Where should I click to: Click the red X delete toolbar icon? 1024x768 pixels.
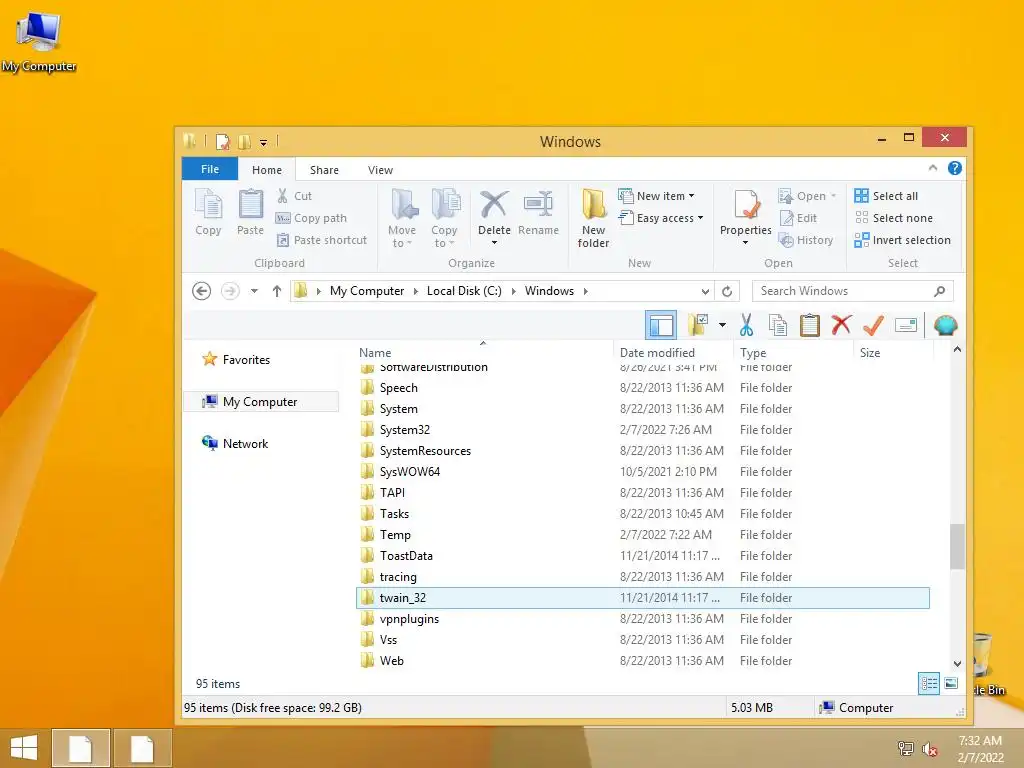point(841,325)
